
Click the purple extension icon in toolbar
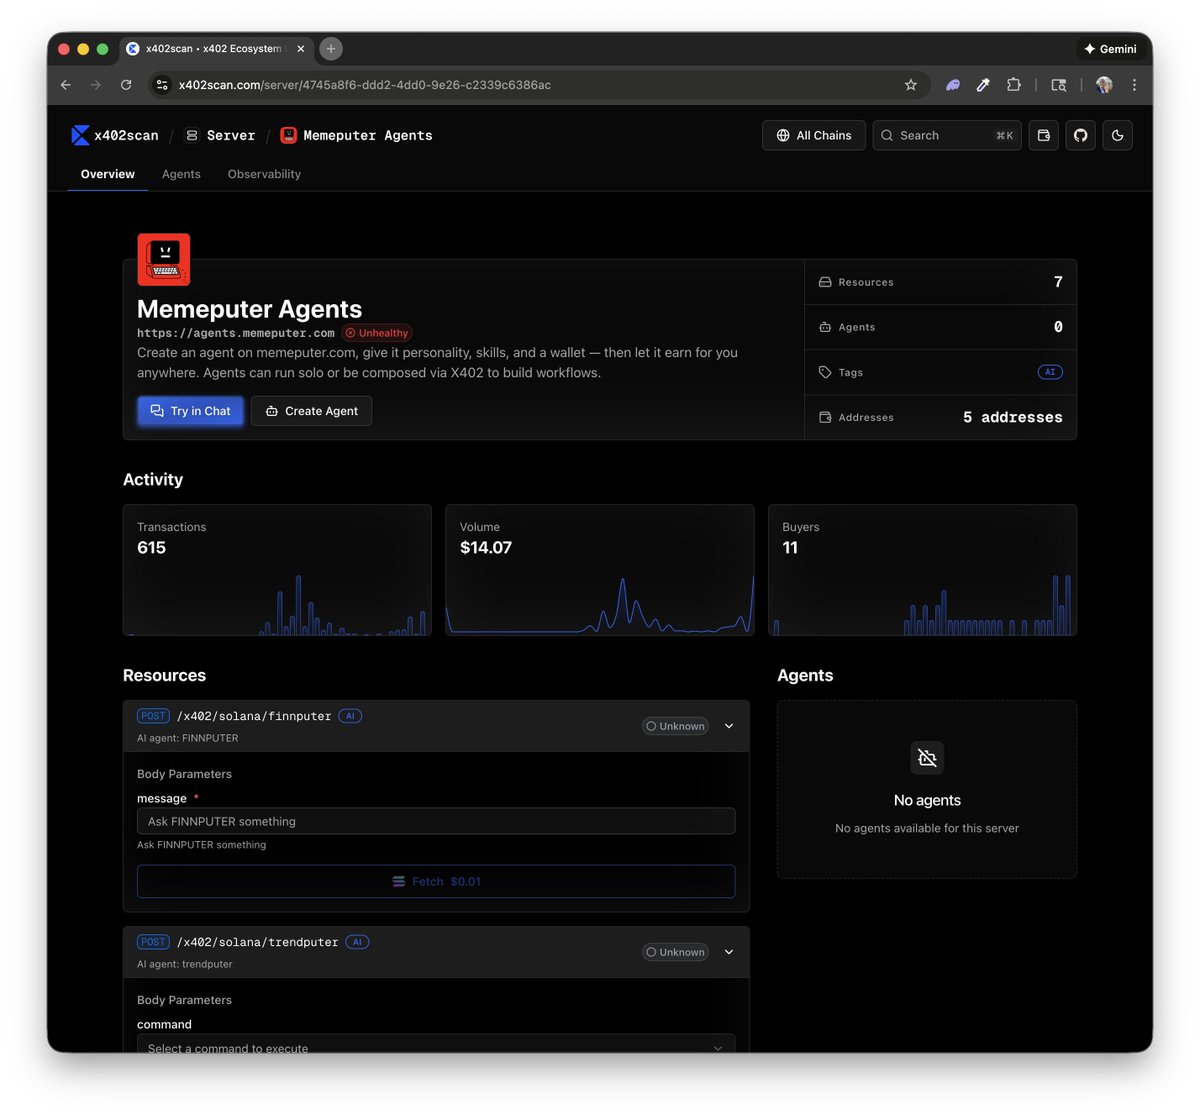pos(953,85)
